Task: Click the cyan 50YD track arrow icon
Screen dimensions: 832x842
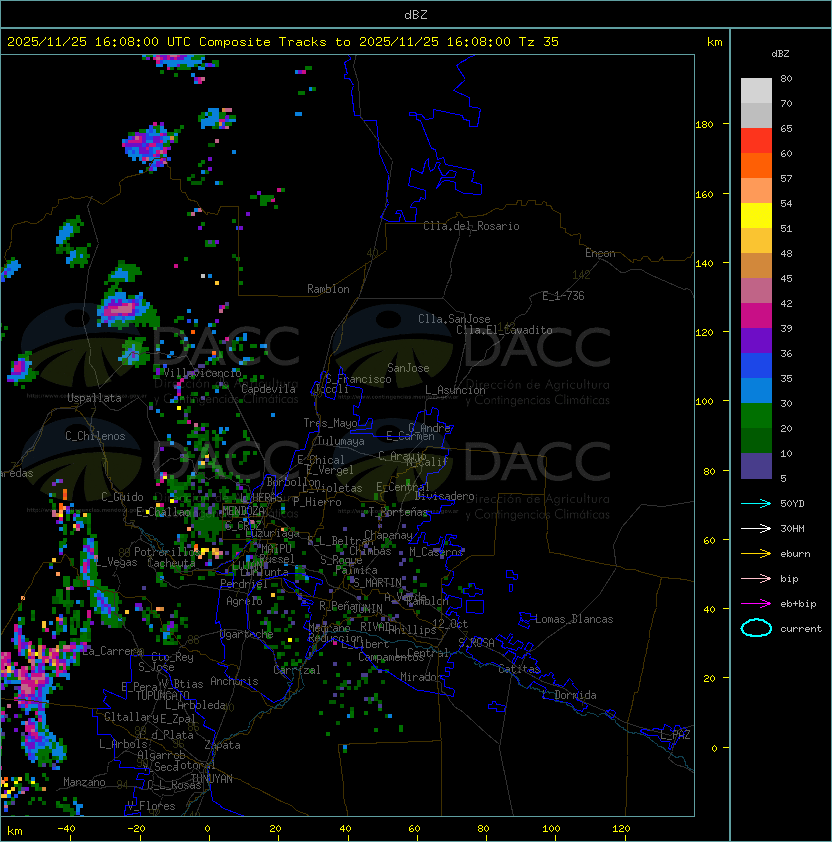Action: point(756,503)
